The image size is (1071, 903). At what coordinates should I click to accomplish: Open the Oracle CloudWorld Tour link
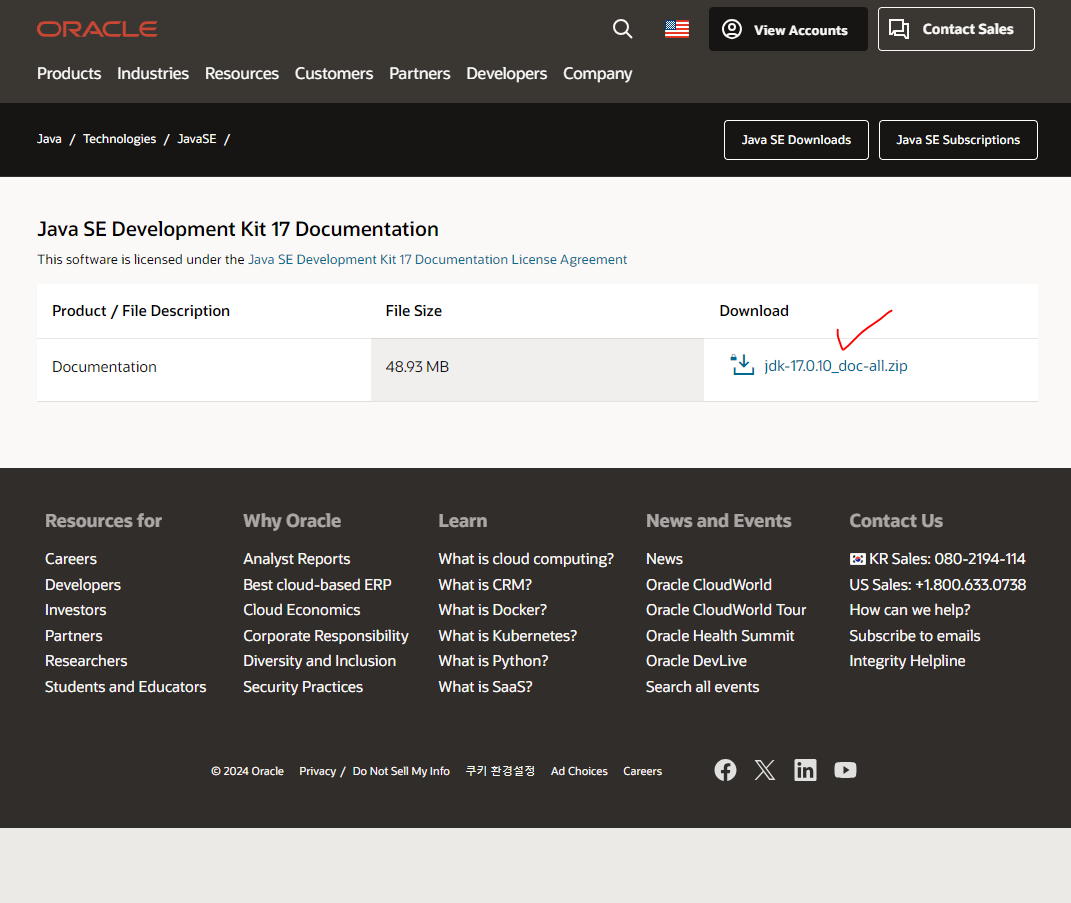click(x=726, y=610)
